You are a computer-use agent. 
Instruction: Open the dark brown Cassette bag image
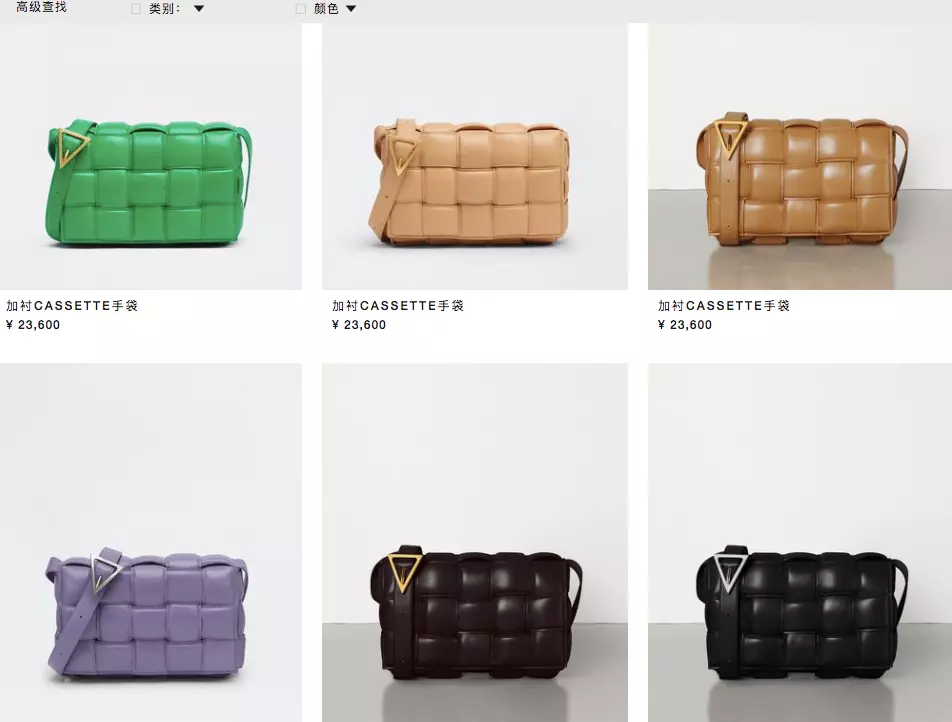coord(475,542)
